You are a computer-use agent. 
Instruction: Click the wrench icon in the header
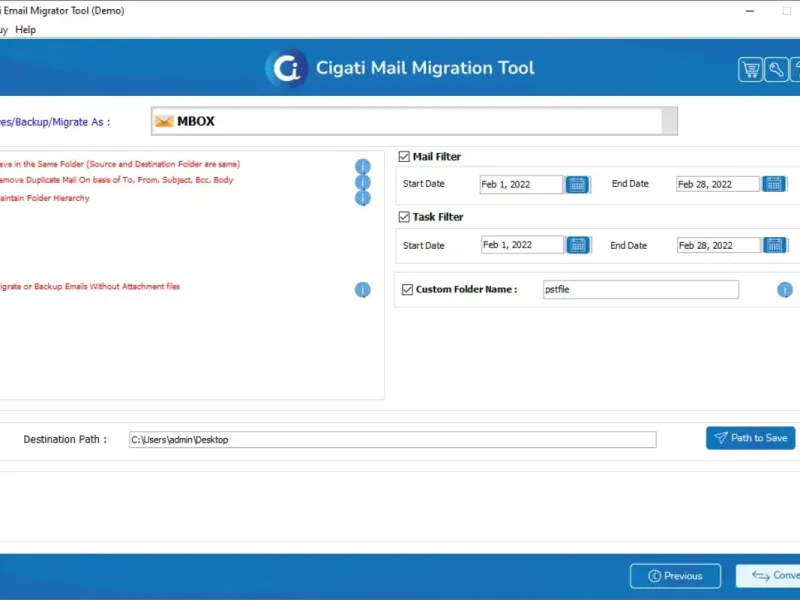[776, 69]
